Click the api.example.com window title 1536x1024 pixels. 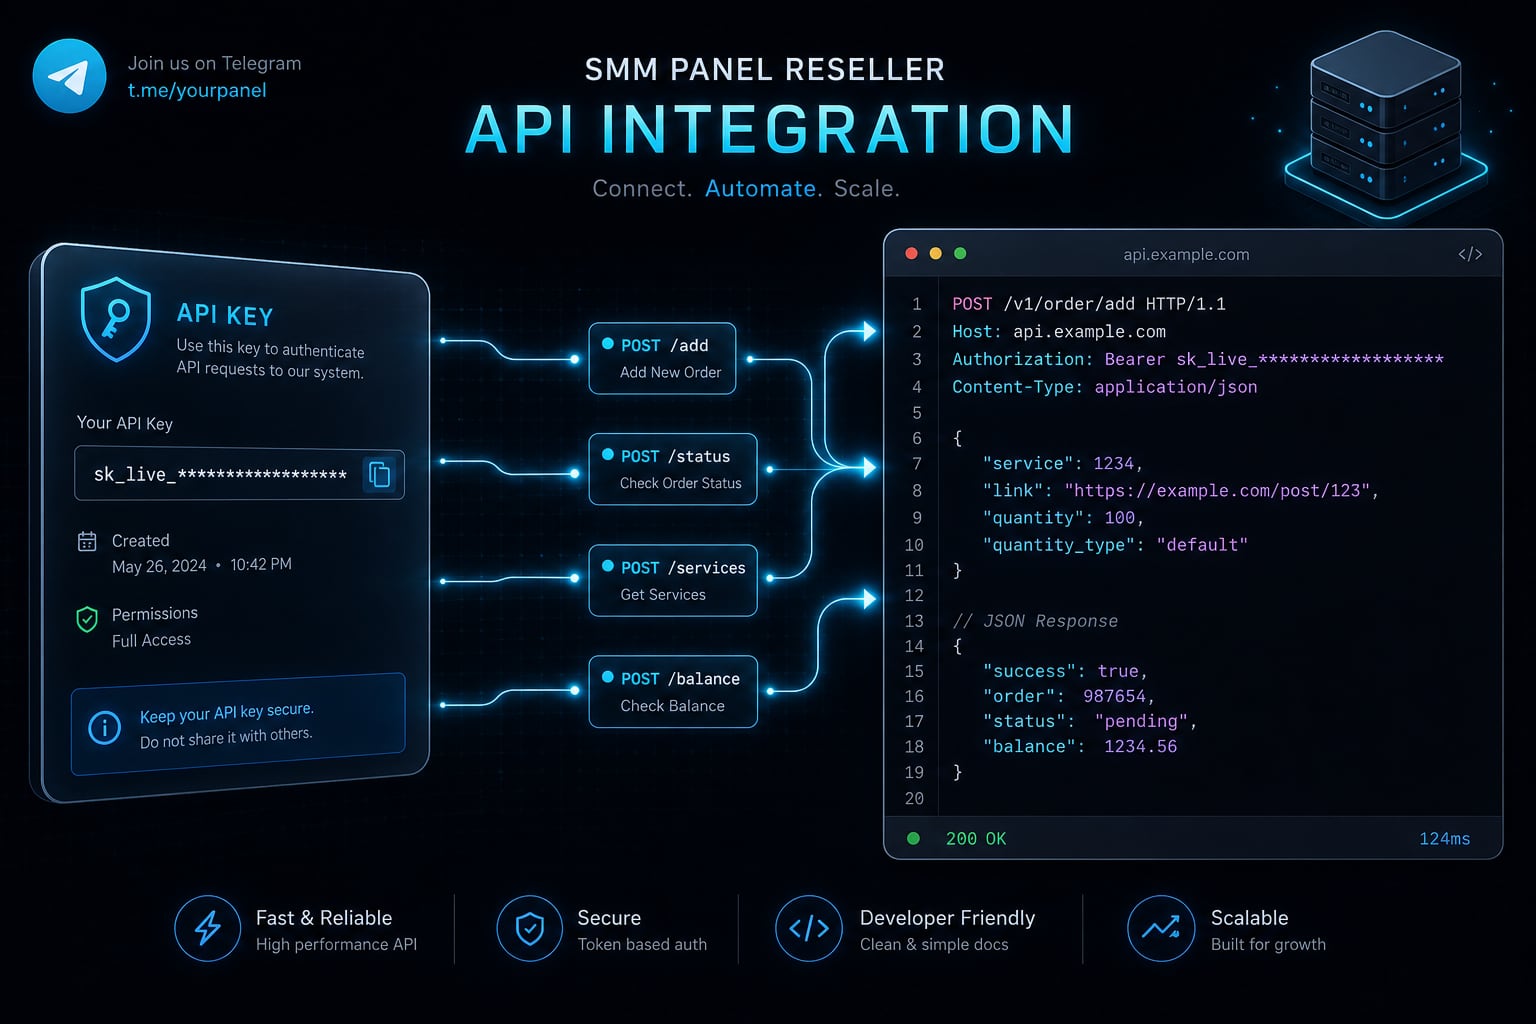coord(1186,254)
